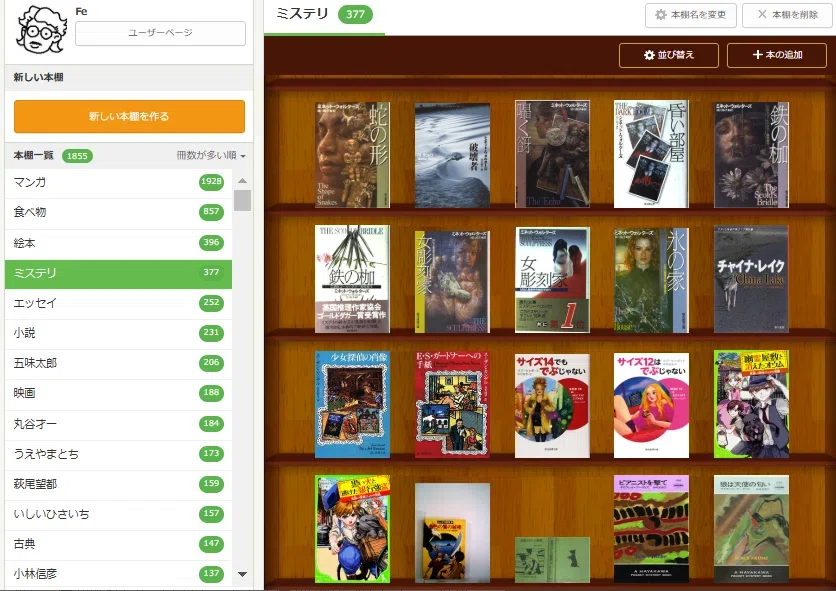Click 新しい本棚を作る orange button

click(x=130, y=116)
